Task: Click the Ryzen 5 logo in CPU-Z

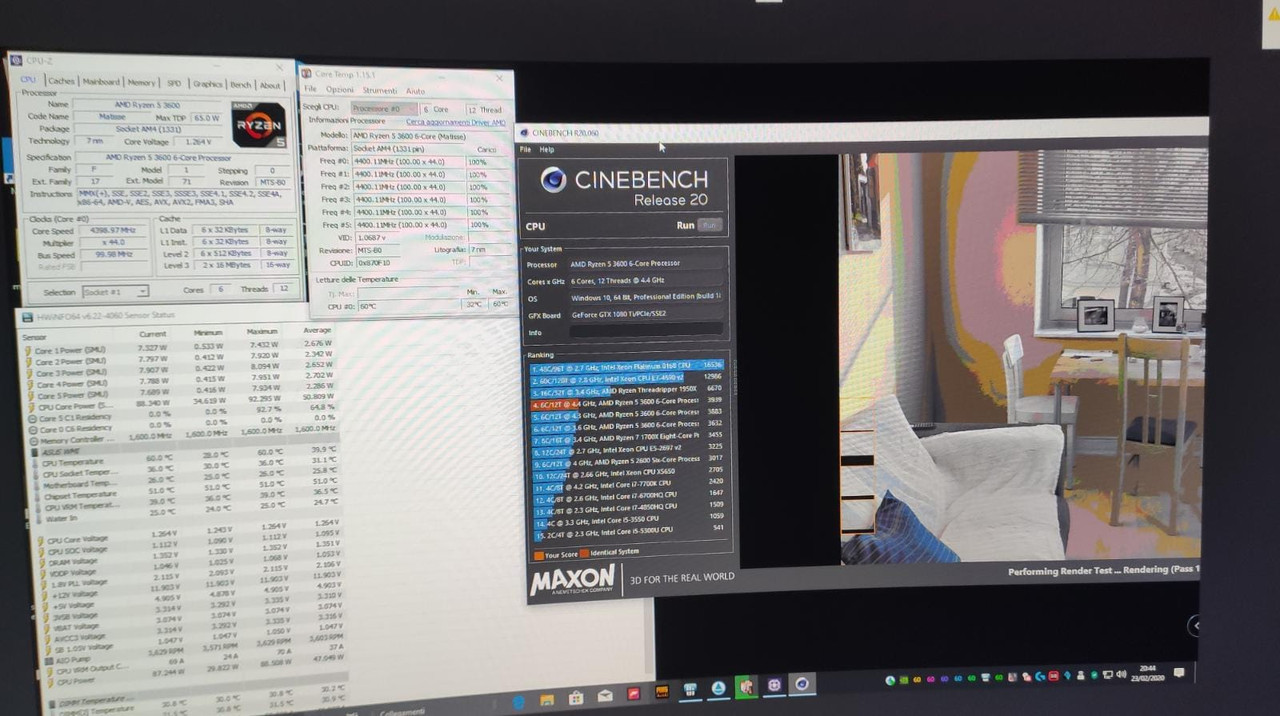Action: pos(257,126)
